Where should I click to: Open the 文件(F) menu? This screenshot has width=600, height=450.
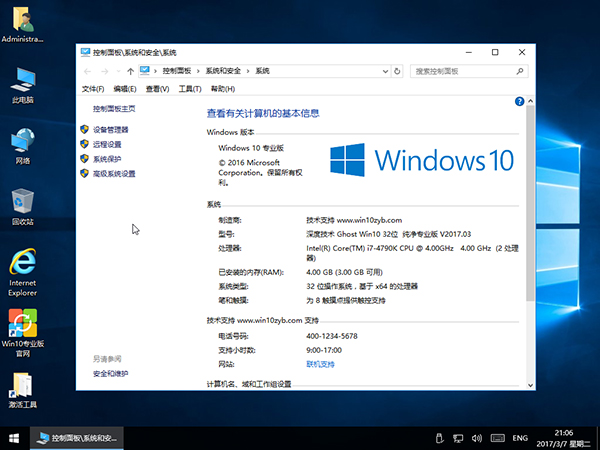tap(93, 89)
